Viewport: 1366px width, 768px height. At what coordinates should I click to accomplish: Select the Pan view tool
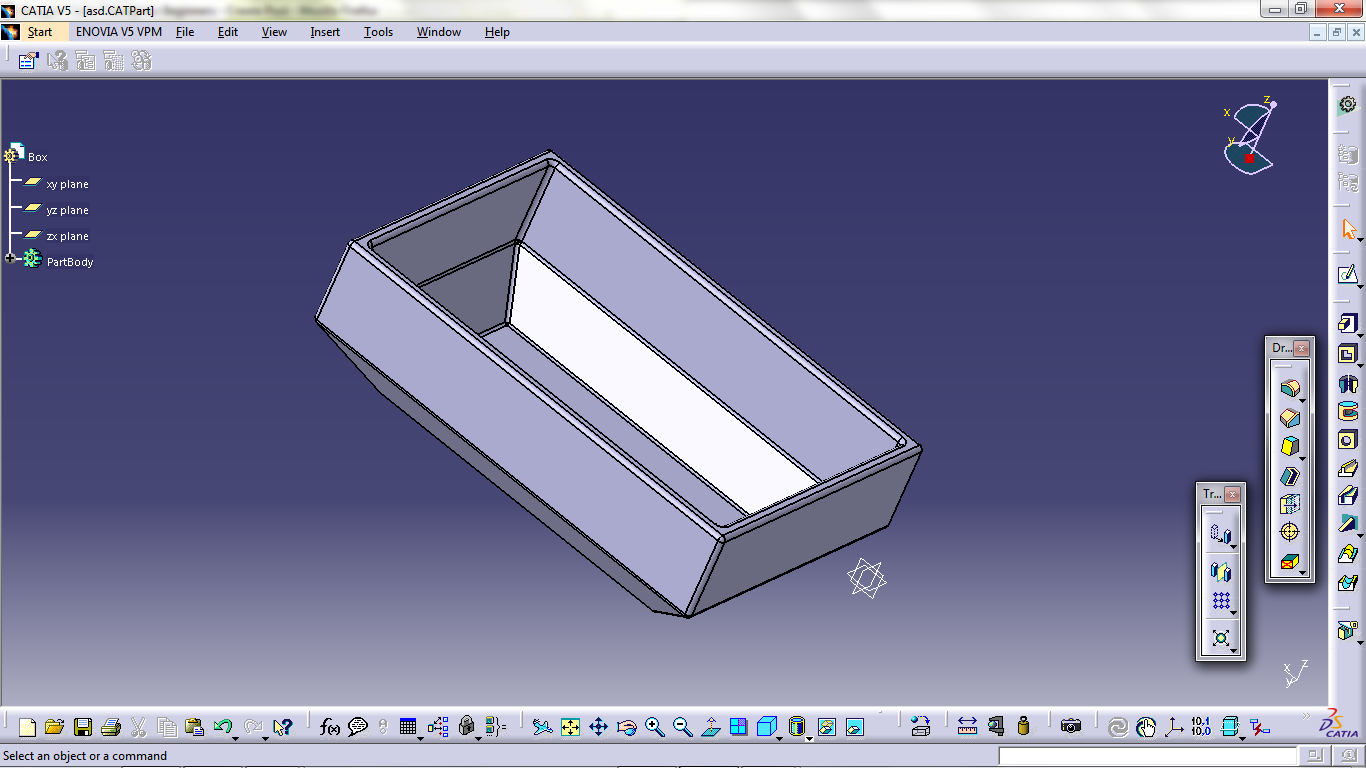click(x=600, y=727)
